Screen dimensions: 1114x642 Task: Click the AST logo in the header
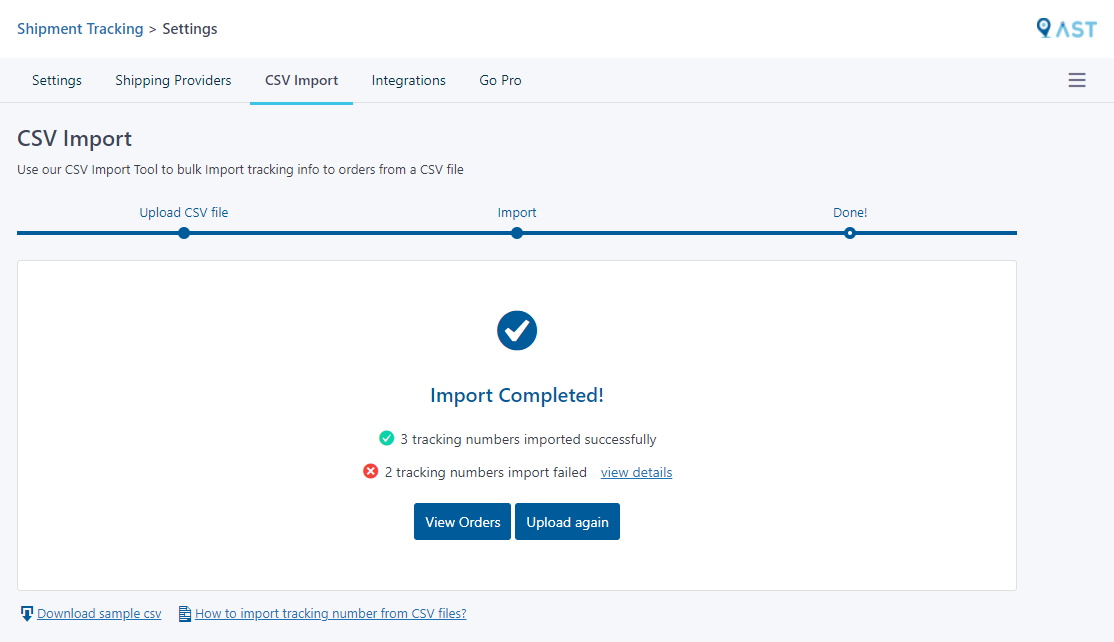tap(1067, 28)
